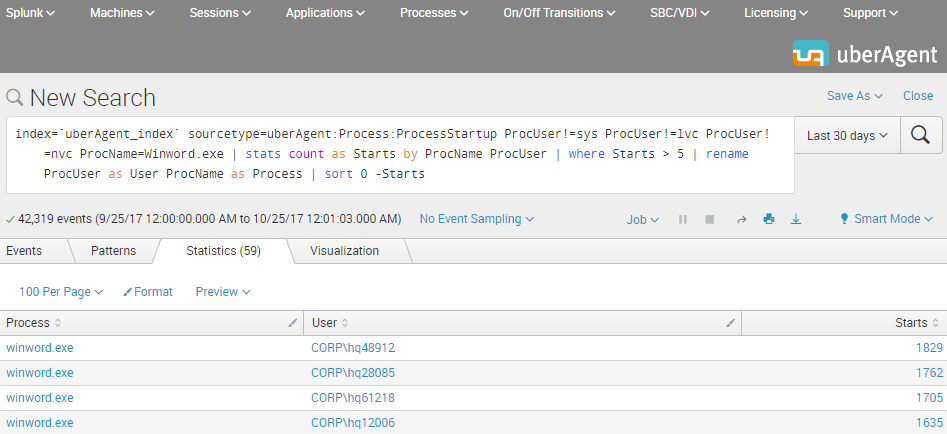Export results with the download icon
Image resolution: width=947 pixels, height=434 pixels.
point(796,219)
